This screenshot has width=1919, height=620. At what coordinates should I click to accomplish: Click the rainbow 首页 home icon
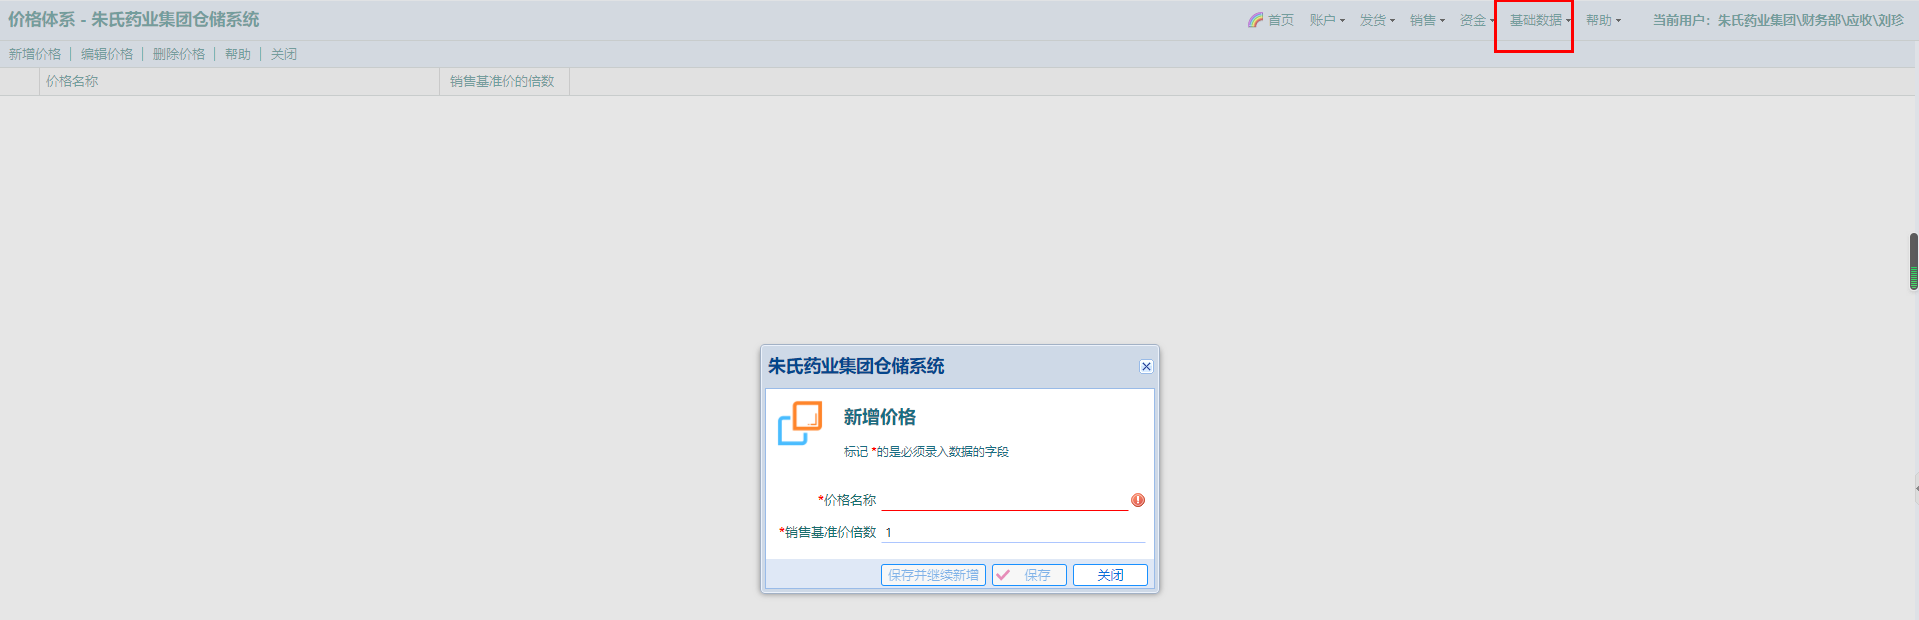pyautogui.click(x=1255, y=20)
